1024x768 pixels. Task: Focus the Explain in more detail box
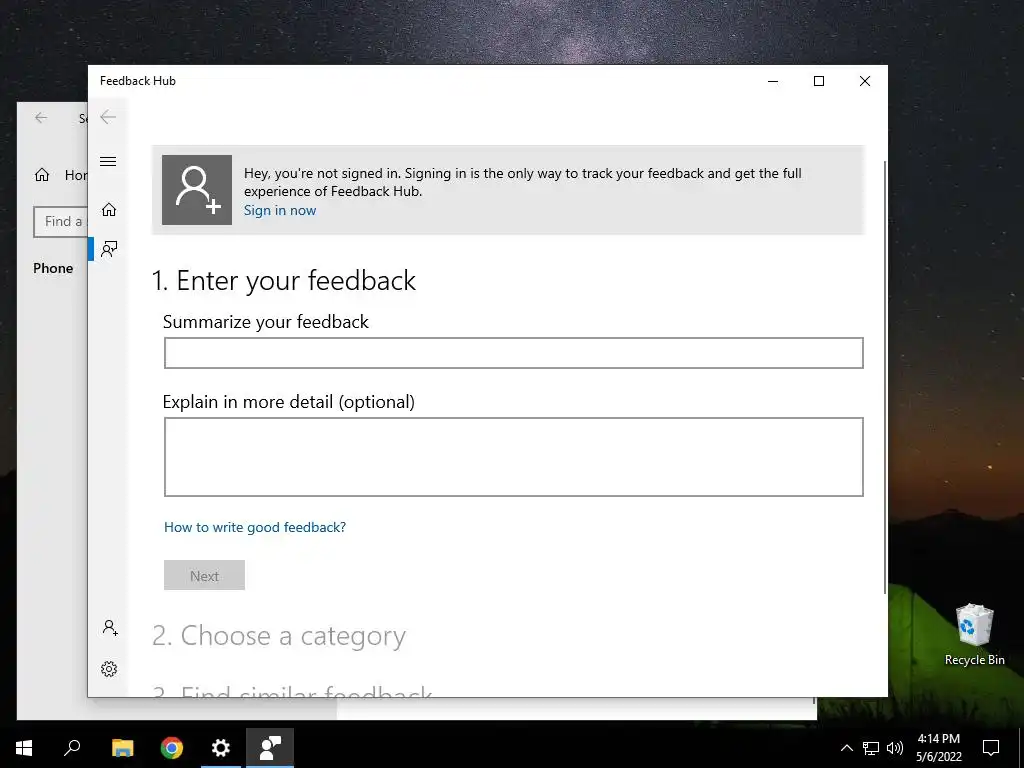[x=513, y=456]
